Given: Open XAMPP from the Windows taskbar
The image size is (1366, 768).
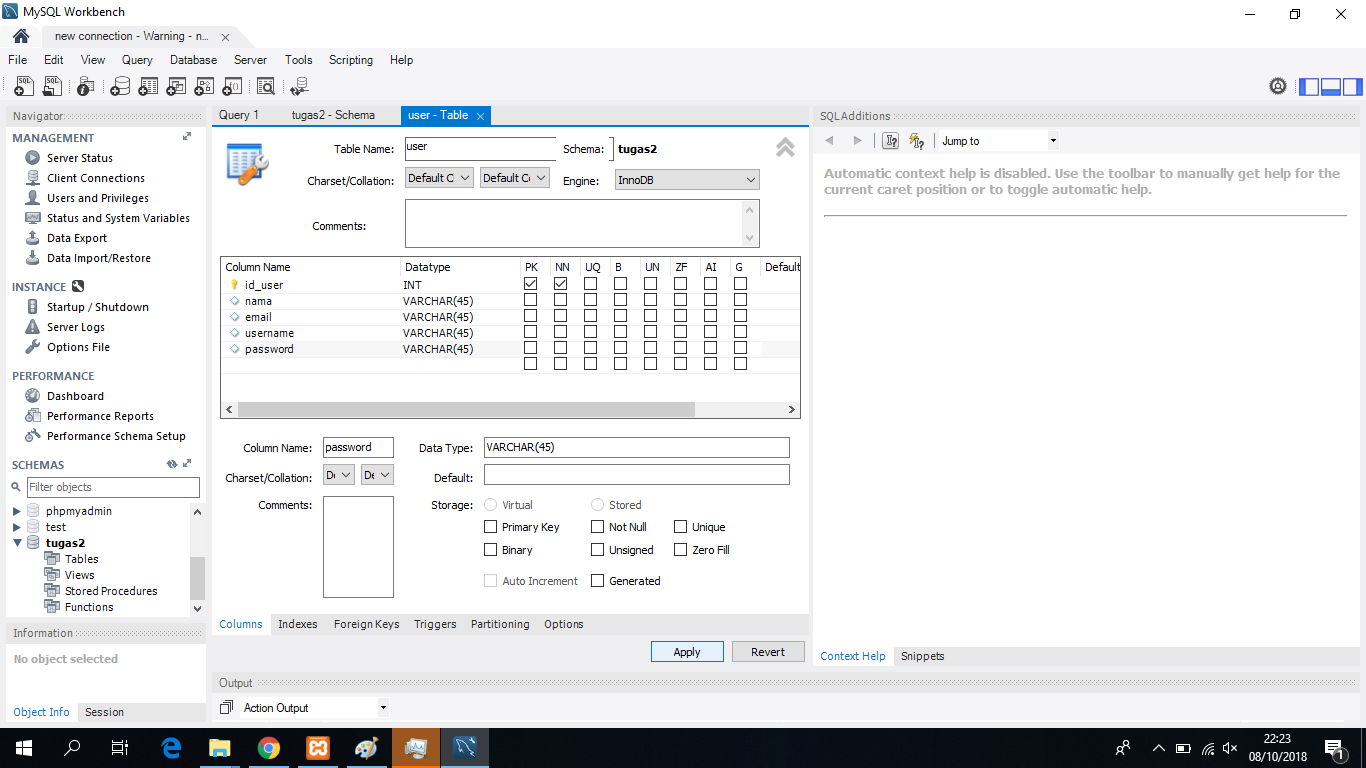Looking at the screenshot, I should tap(317, 747).
